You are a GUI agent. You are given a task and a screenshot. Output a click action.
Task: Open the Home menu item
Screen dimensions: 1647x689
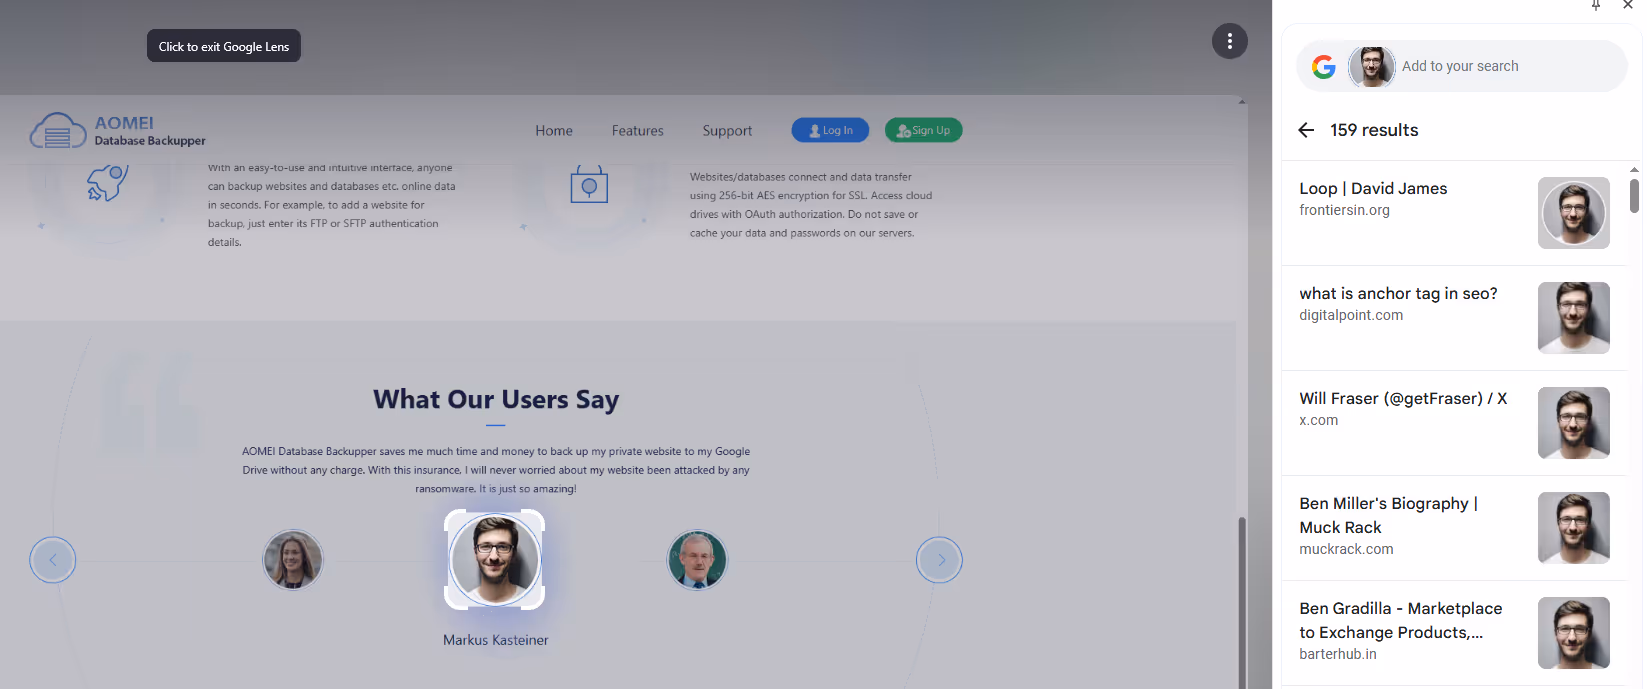tap(553, 131)
